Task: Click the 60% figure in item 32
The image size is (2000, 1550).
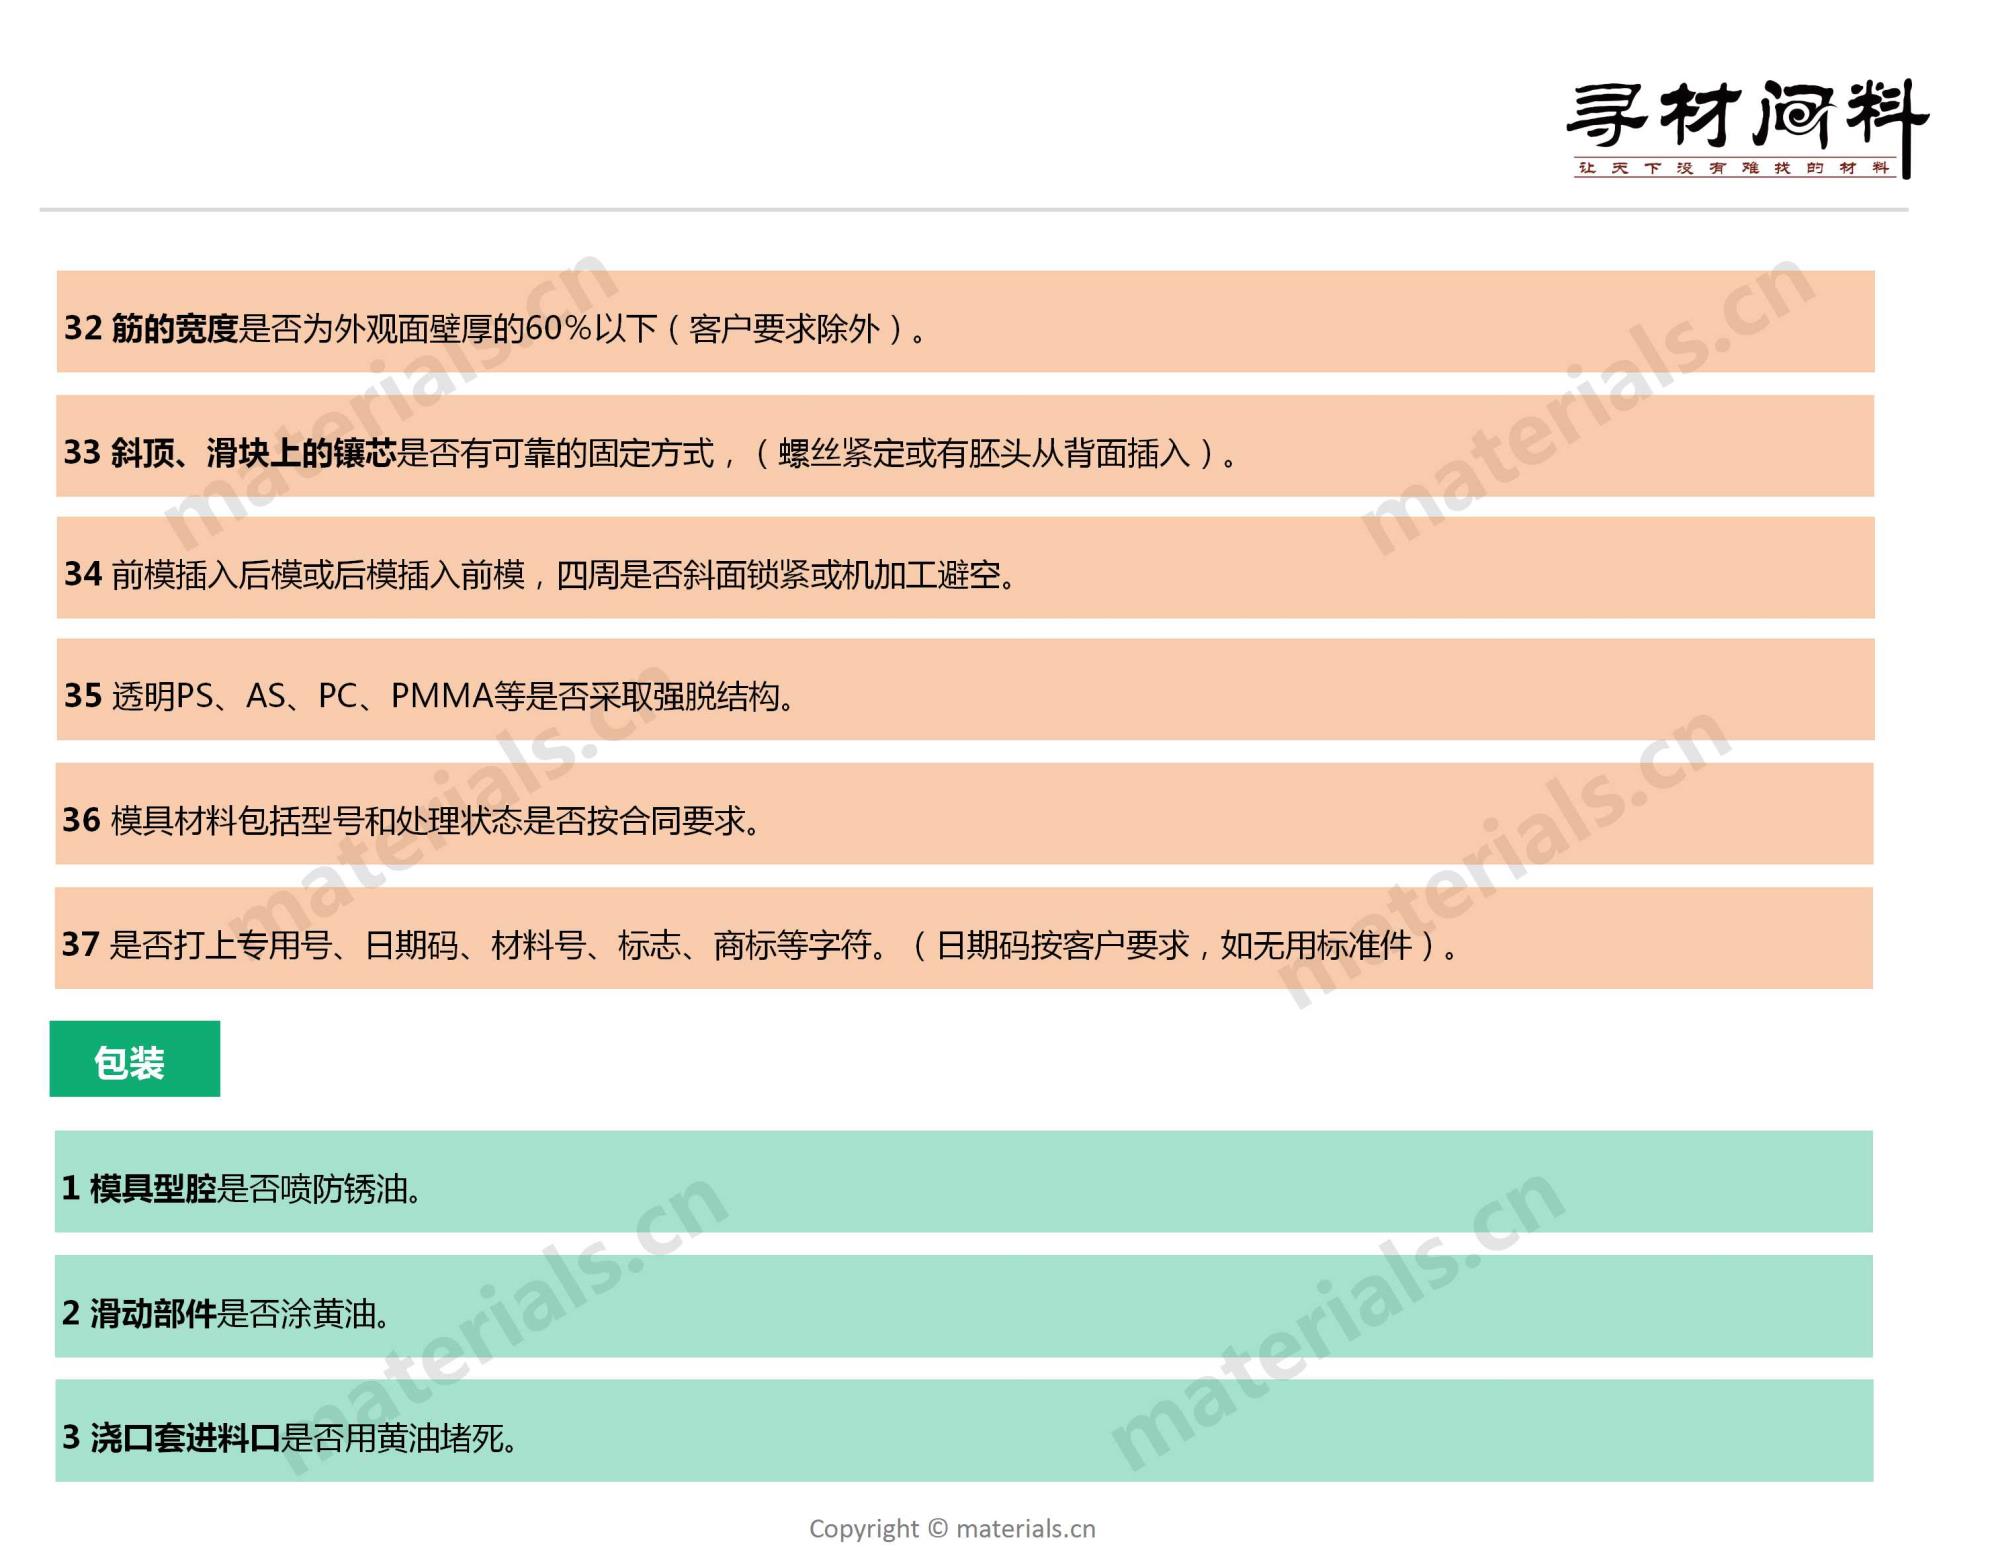Action: (x=558, y=328)
